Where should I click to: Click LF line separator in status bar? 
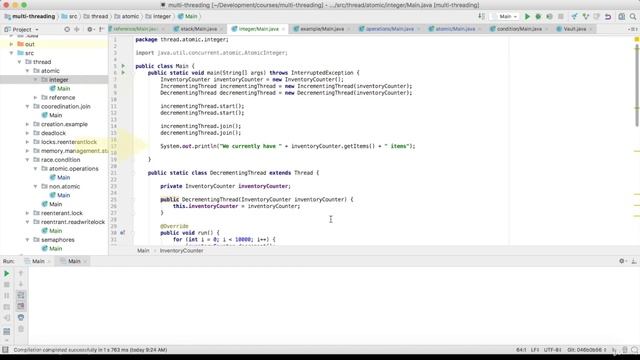click(535, 350)
